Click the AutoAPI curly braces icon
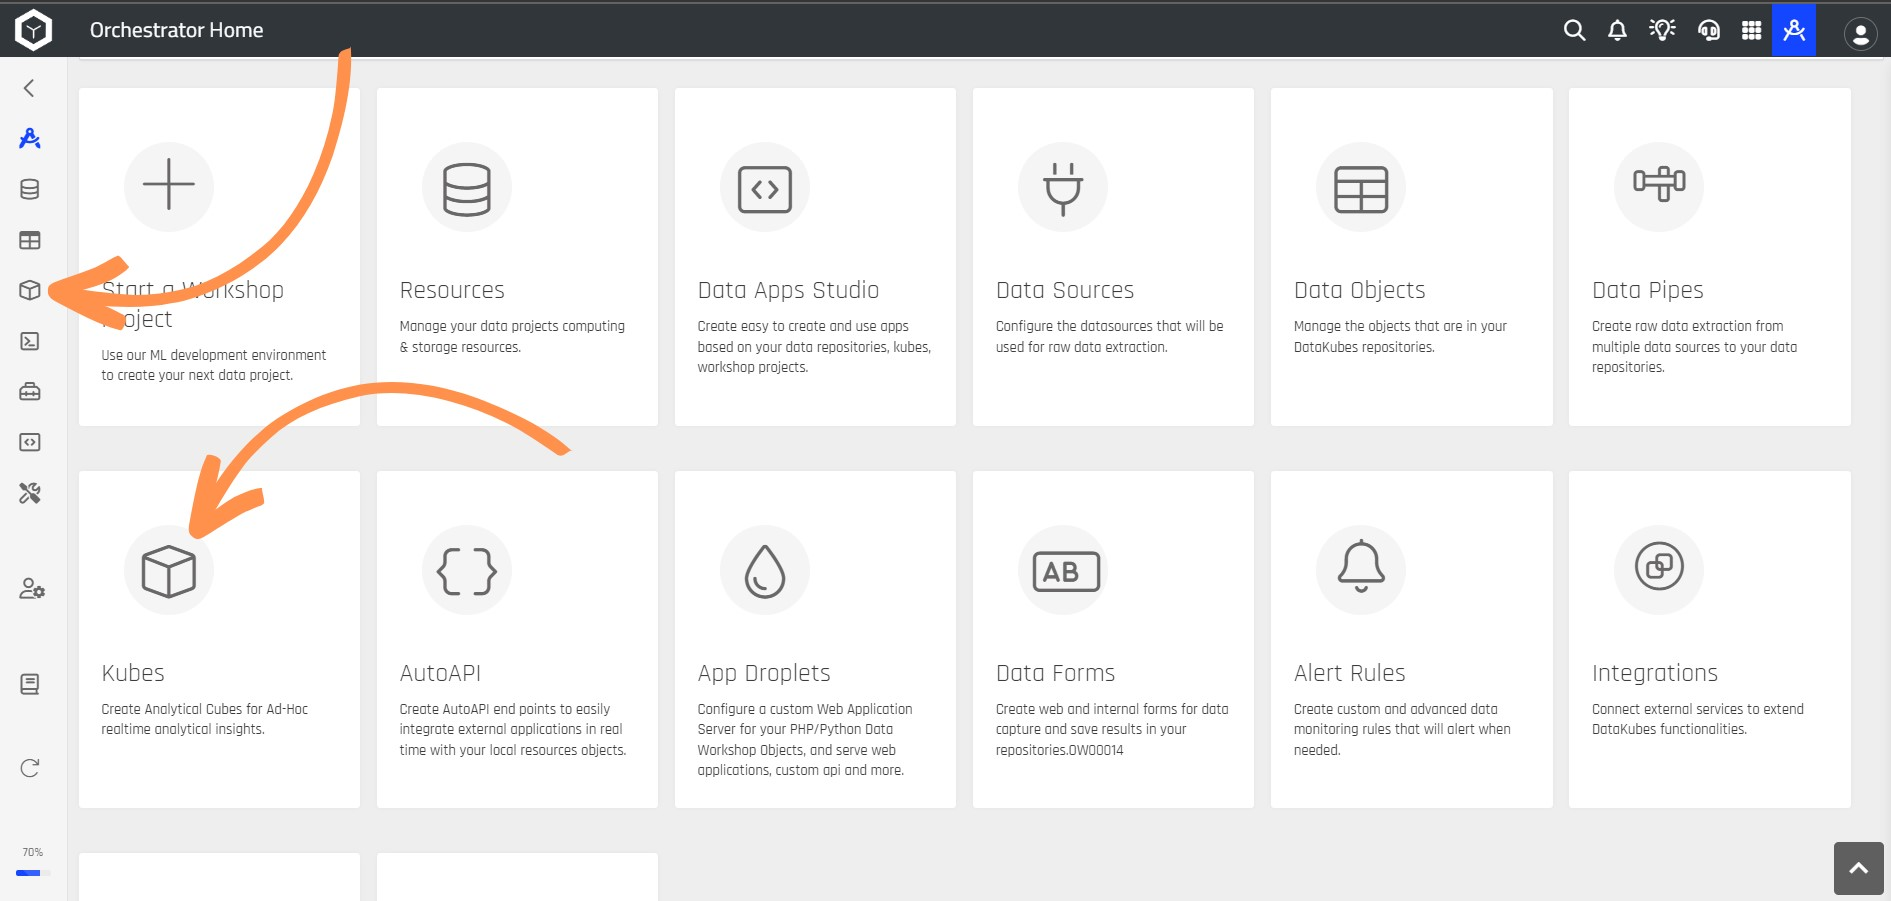The width and height of the screenshot is (1891, 901). [467, 571]
